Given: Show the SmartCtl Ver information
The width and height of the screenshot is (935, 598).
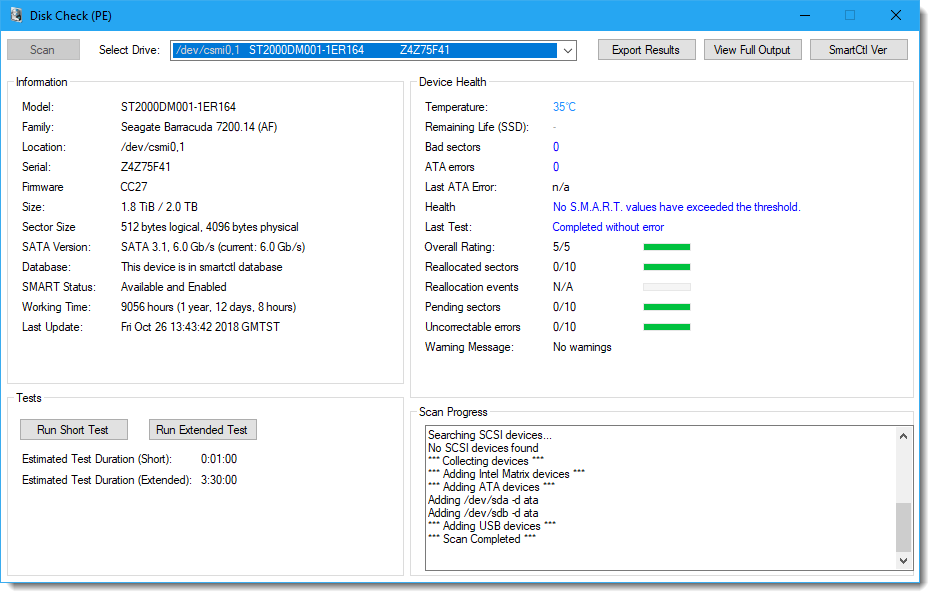Looking at the screenshot, I should point(857,50).
